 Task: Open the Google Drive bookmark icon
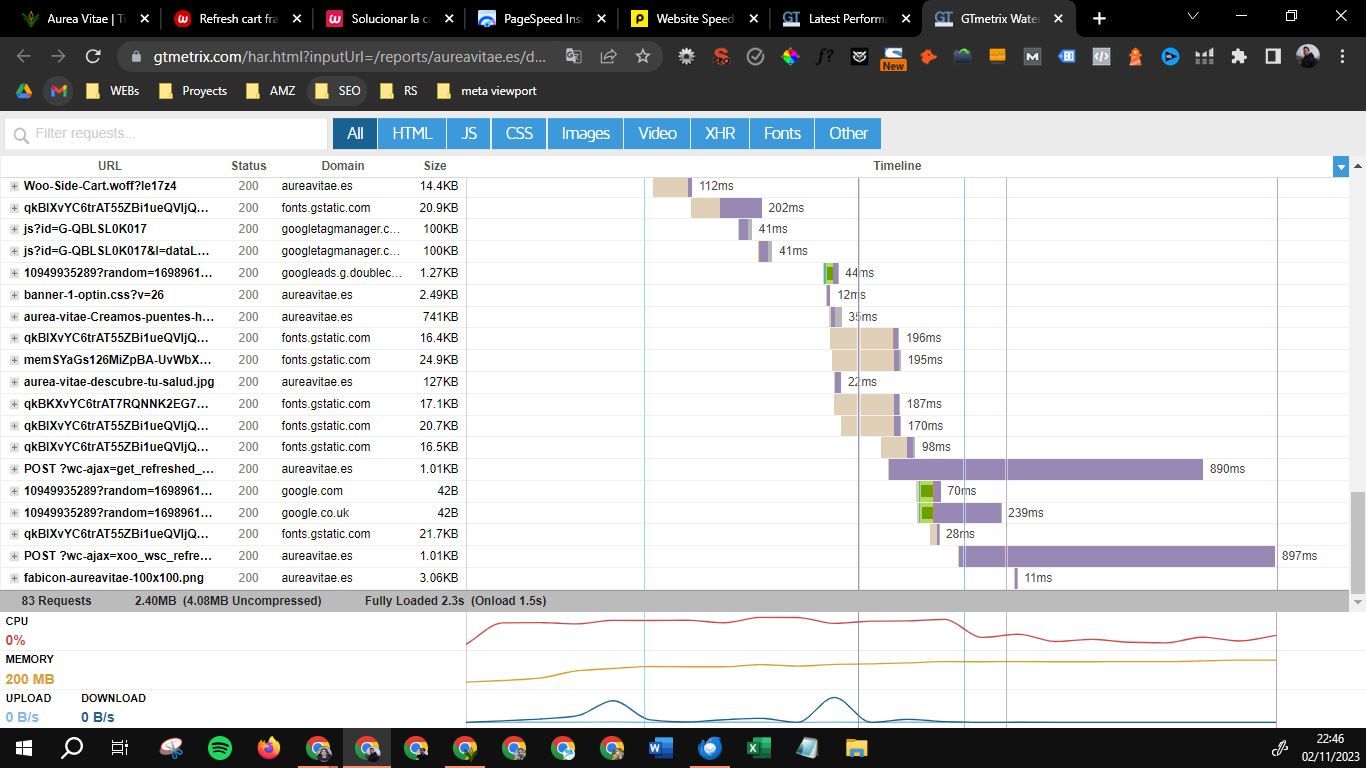pyautogui.click(x=24, y=91)
